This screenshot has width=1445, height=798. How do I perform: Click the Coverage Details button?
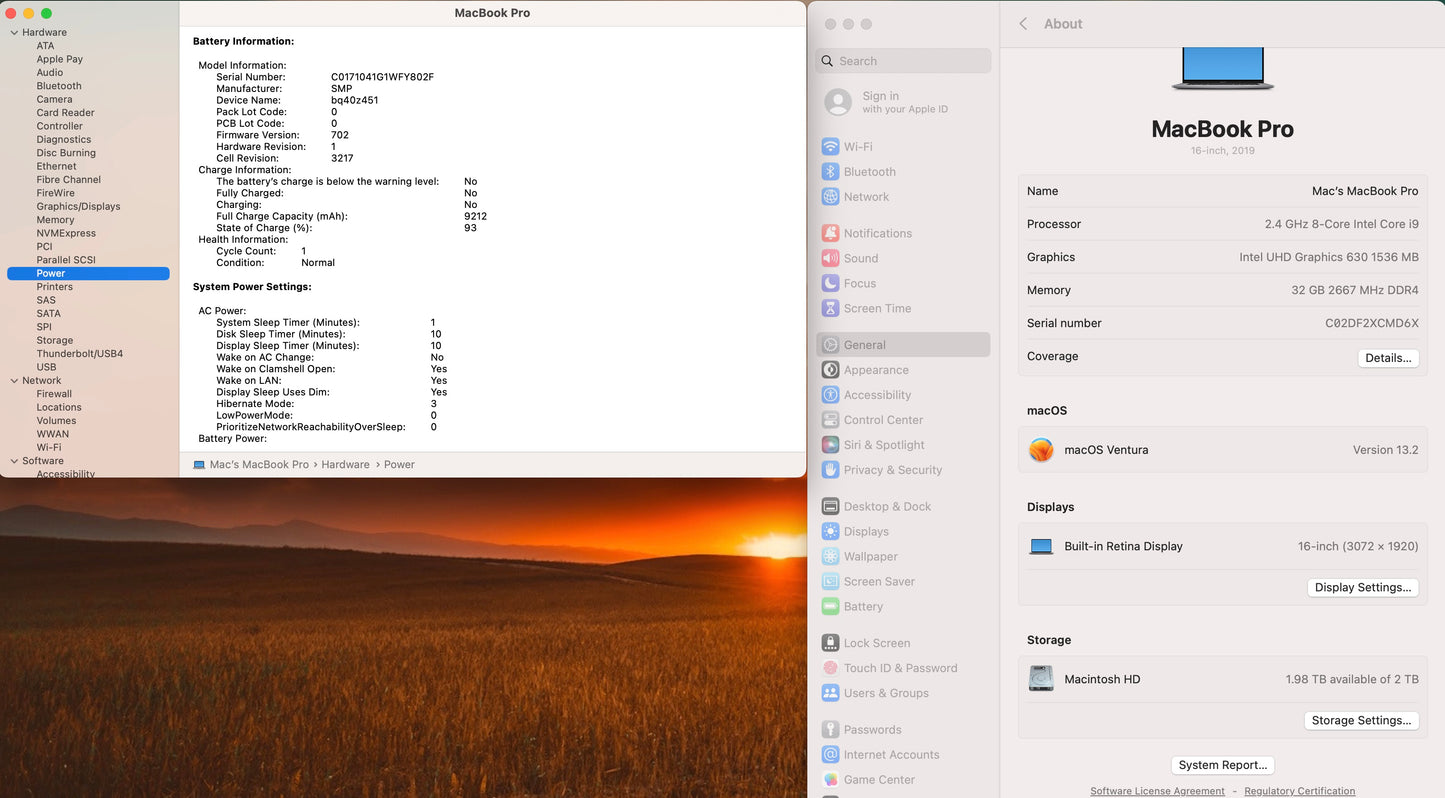pyautogui.click(x=1387, y=358)
